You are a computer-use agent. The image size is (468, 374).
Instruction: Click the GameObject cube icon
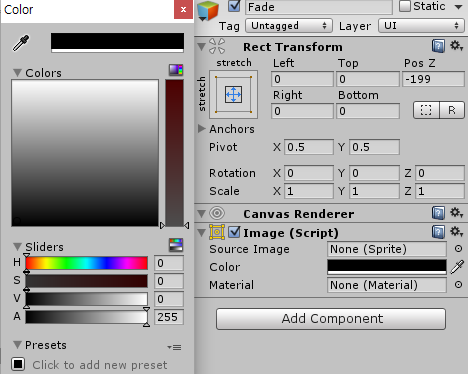pos(208,11)
